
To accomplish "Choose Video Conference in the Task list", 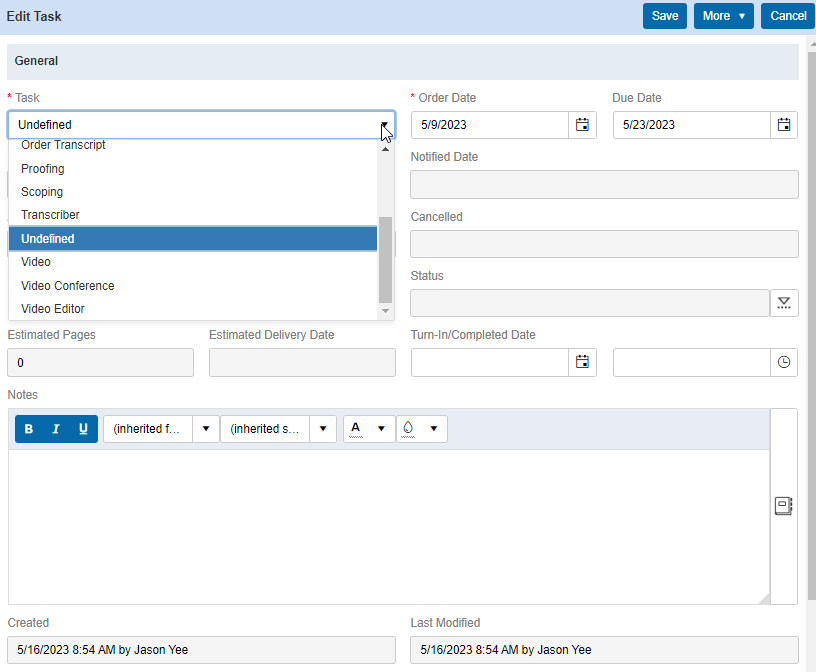I will (68, 286).
